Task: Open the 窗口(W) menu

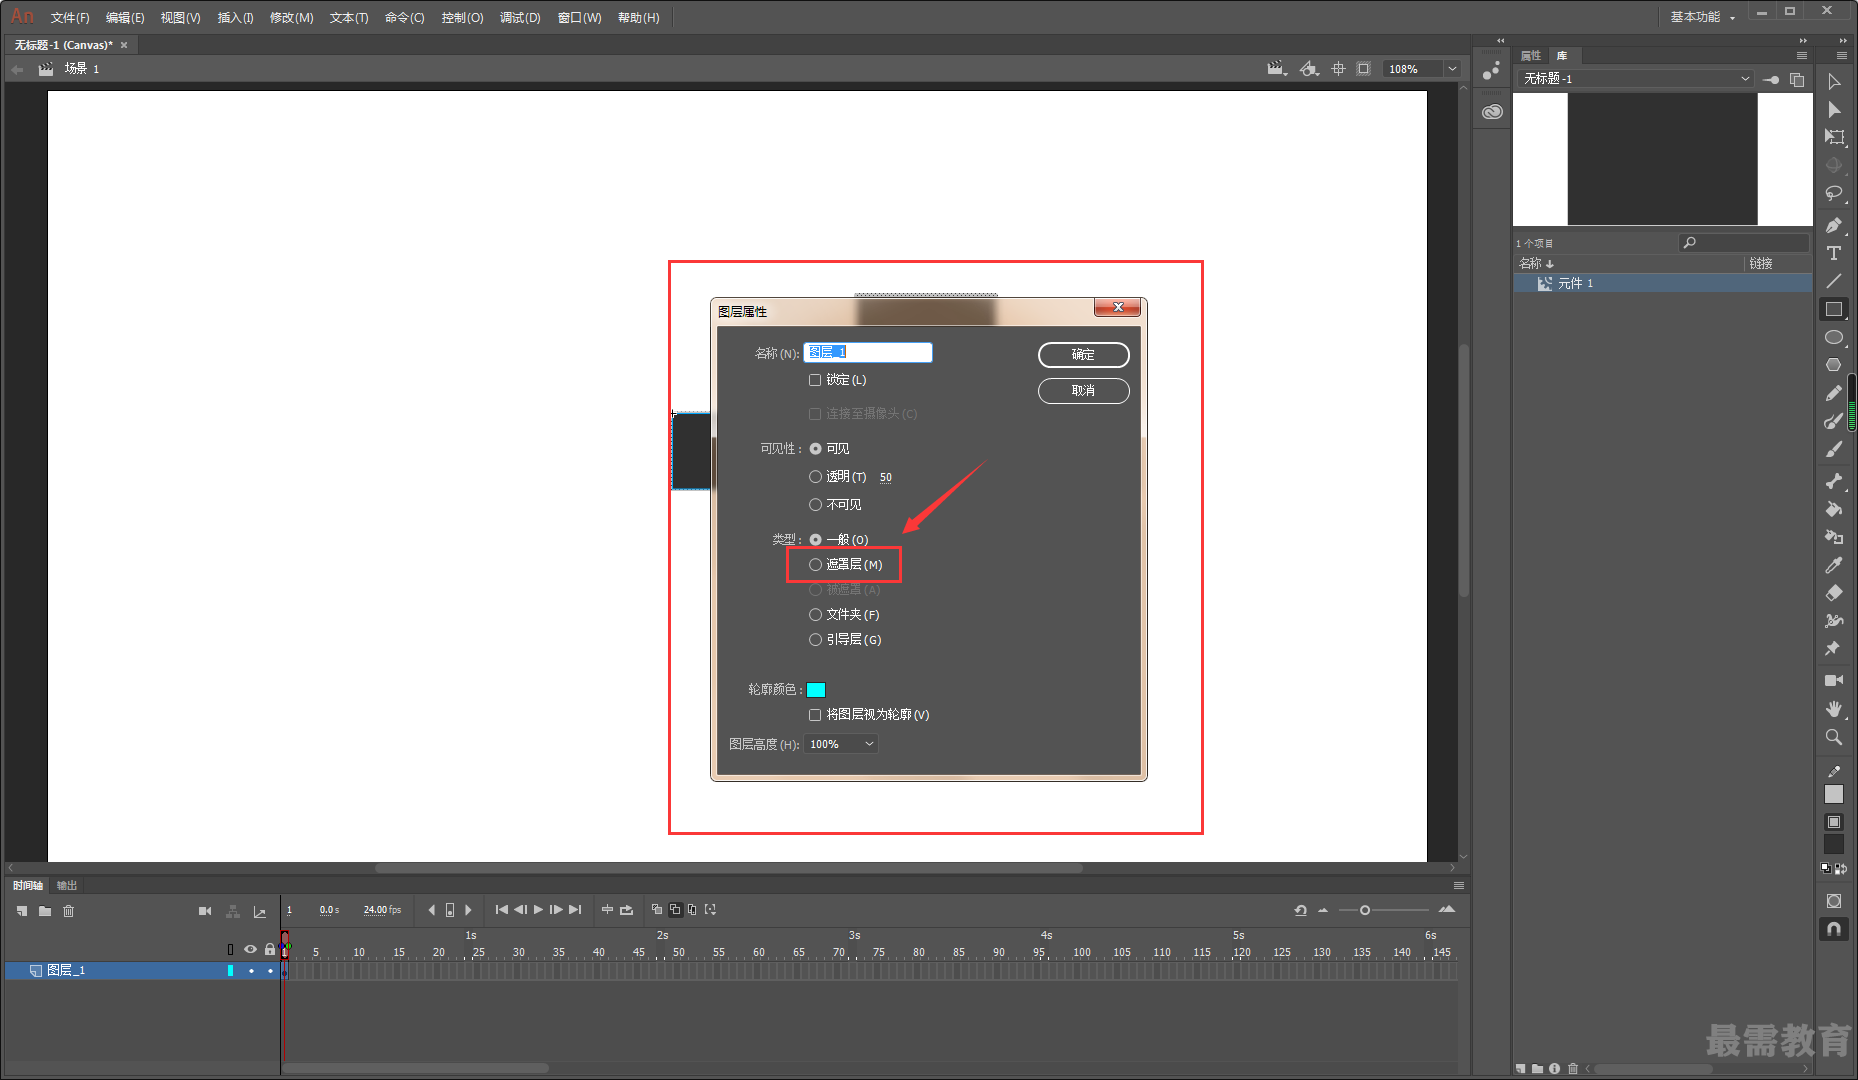Action: pos(579,18)
